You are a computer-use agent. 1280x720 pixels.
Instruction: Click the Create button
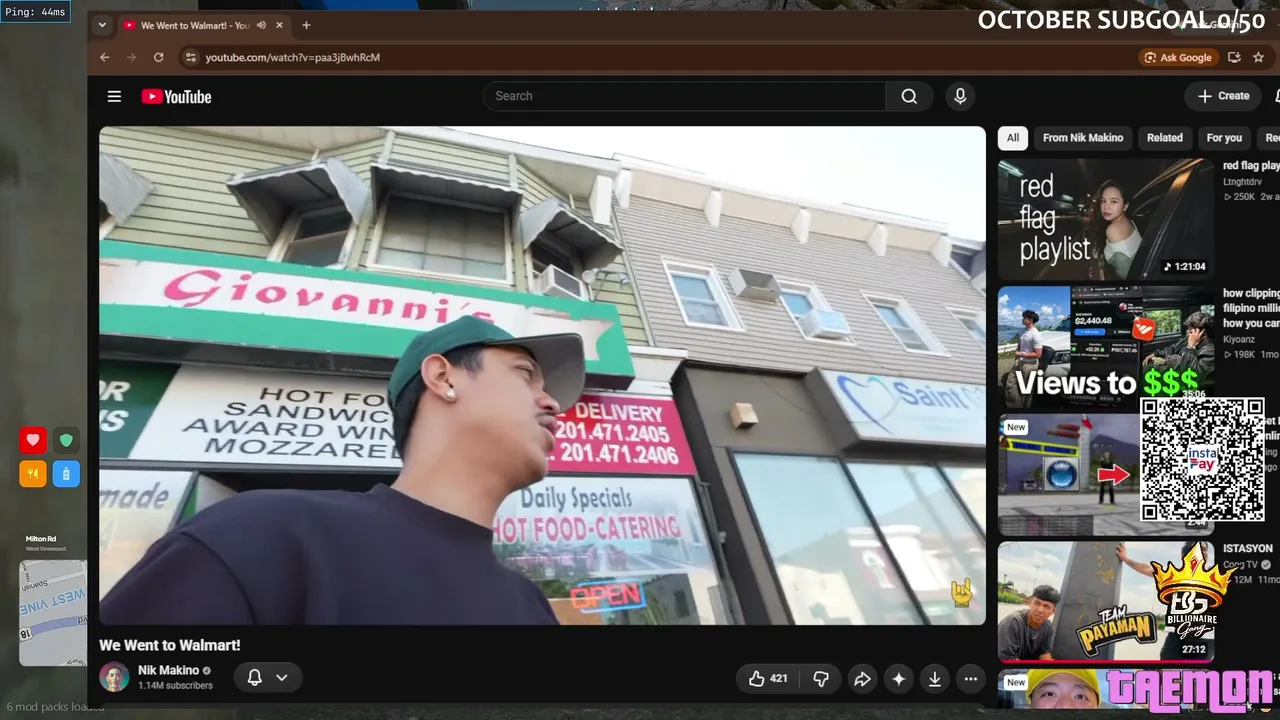click(x=1223, y=96)
